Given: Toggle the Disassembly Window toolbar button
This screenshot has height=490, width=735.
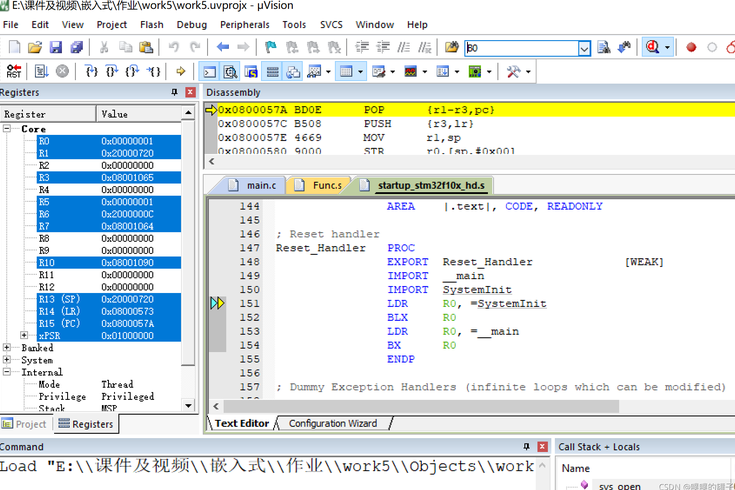Looking at the screenshot, I should click(x=230, y=72).
